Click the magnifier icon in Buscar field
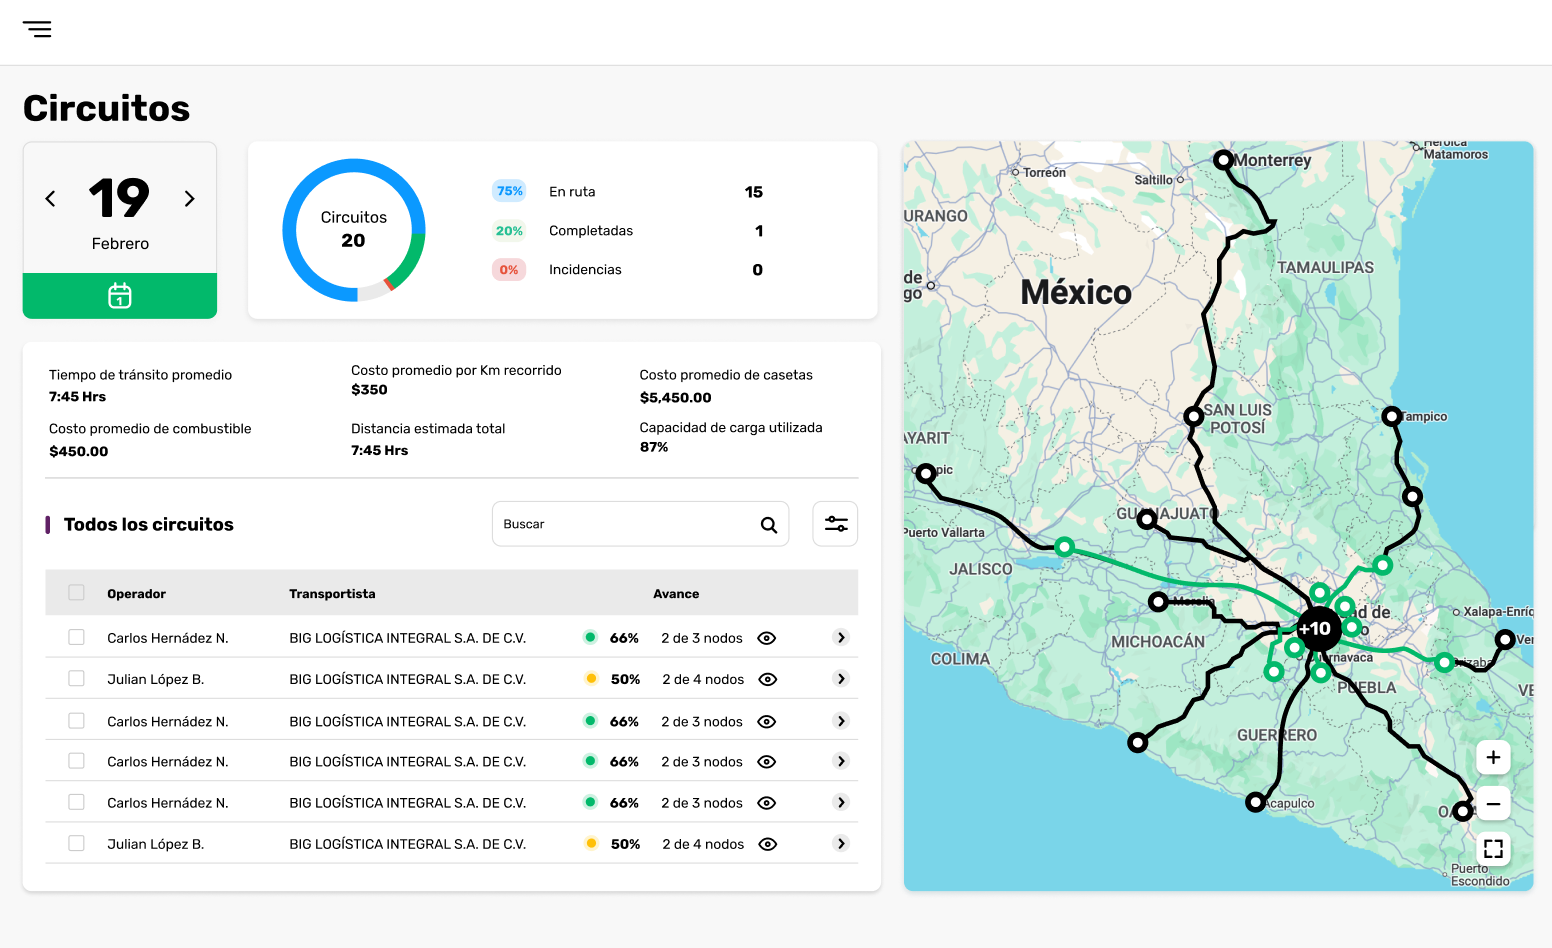The width and height of the screenshot is (1552, 948). [769, 525]
